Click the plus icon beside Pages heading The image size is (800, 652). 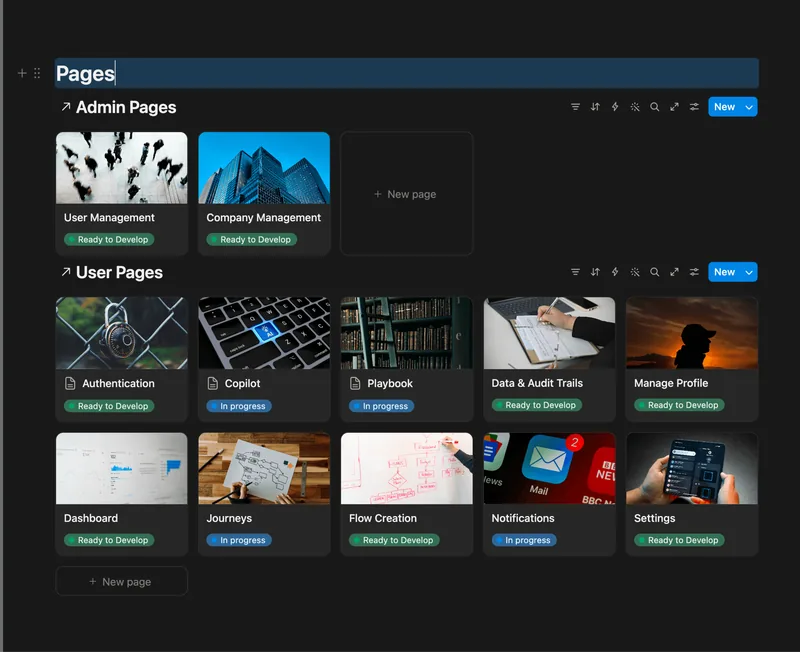click(22, 73)
